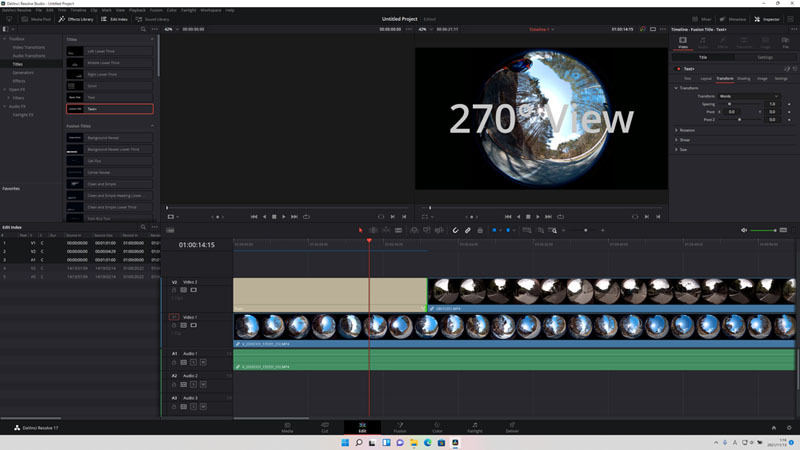The image size is (800, 450).
Task: Switch to the Color page
Action: click(x=437, y=427)
